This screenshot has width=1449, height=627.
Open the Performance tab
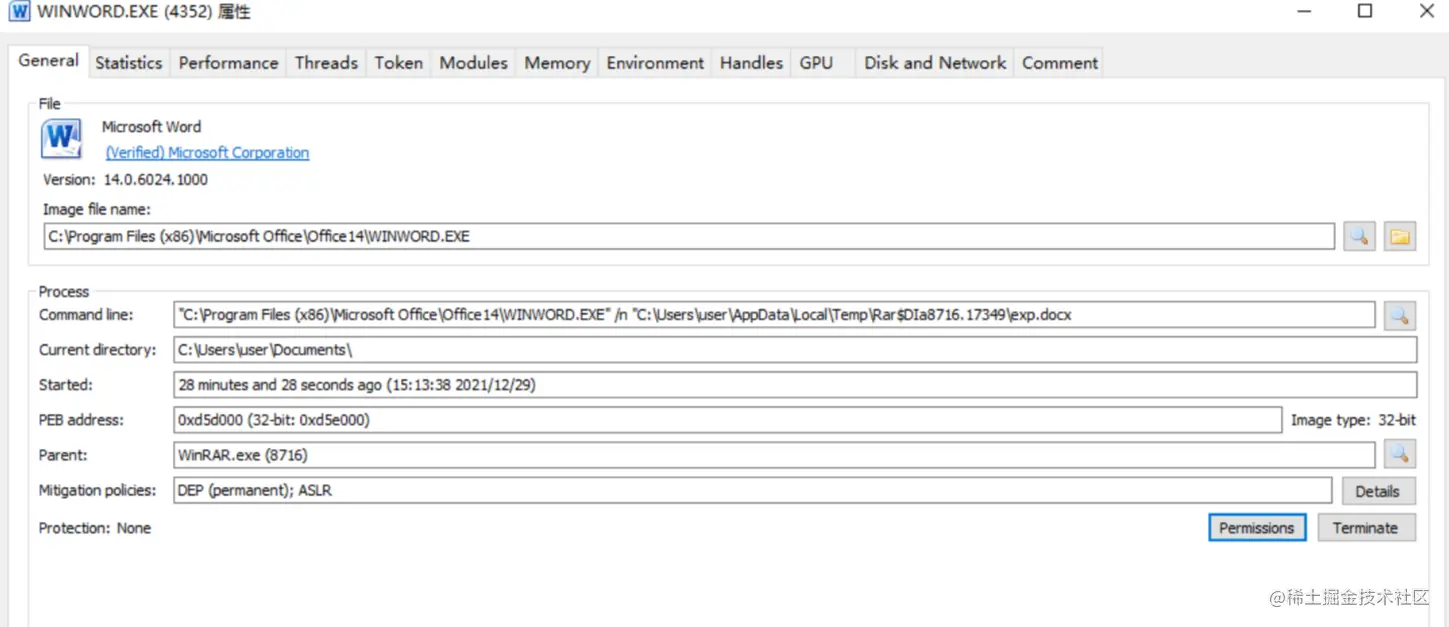[x=228, y=62]
